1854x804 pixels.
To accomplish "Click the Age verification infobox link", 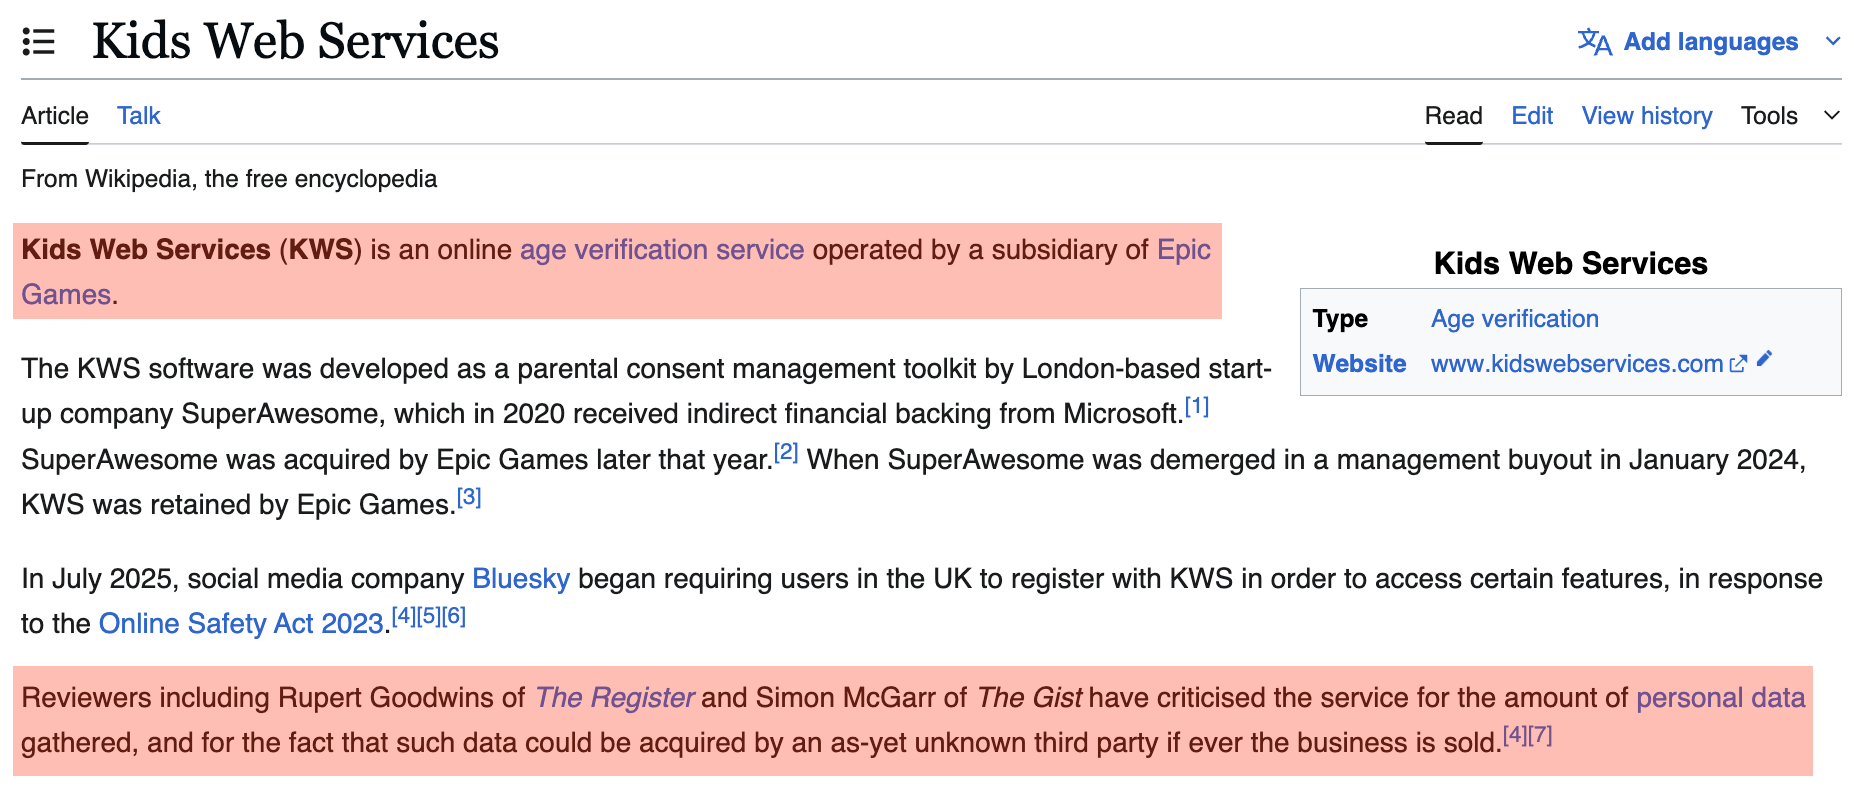I will coord(1514,319).
